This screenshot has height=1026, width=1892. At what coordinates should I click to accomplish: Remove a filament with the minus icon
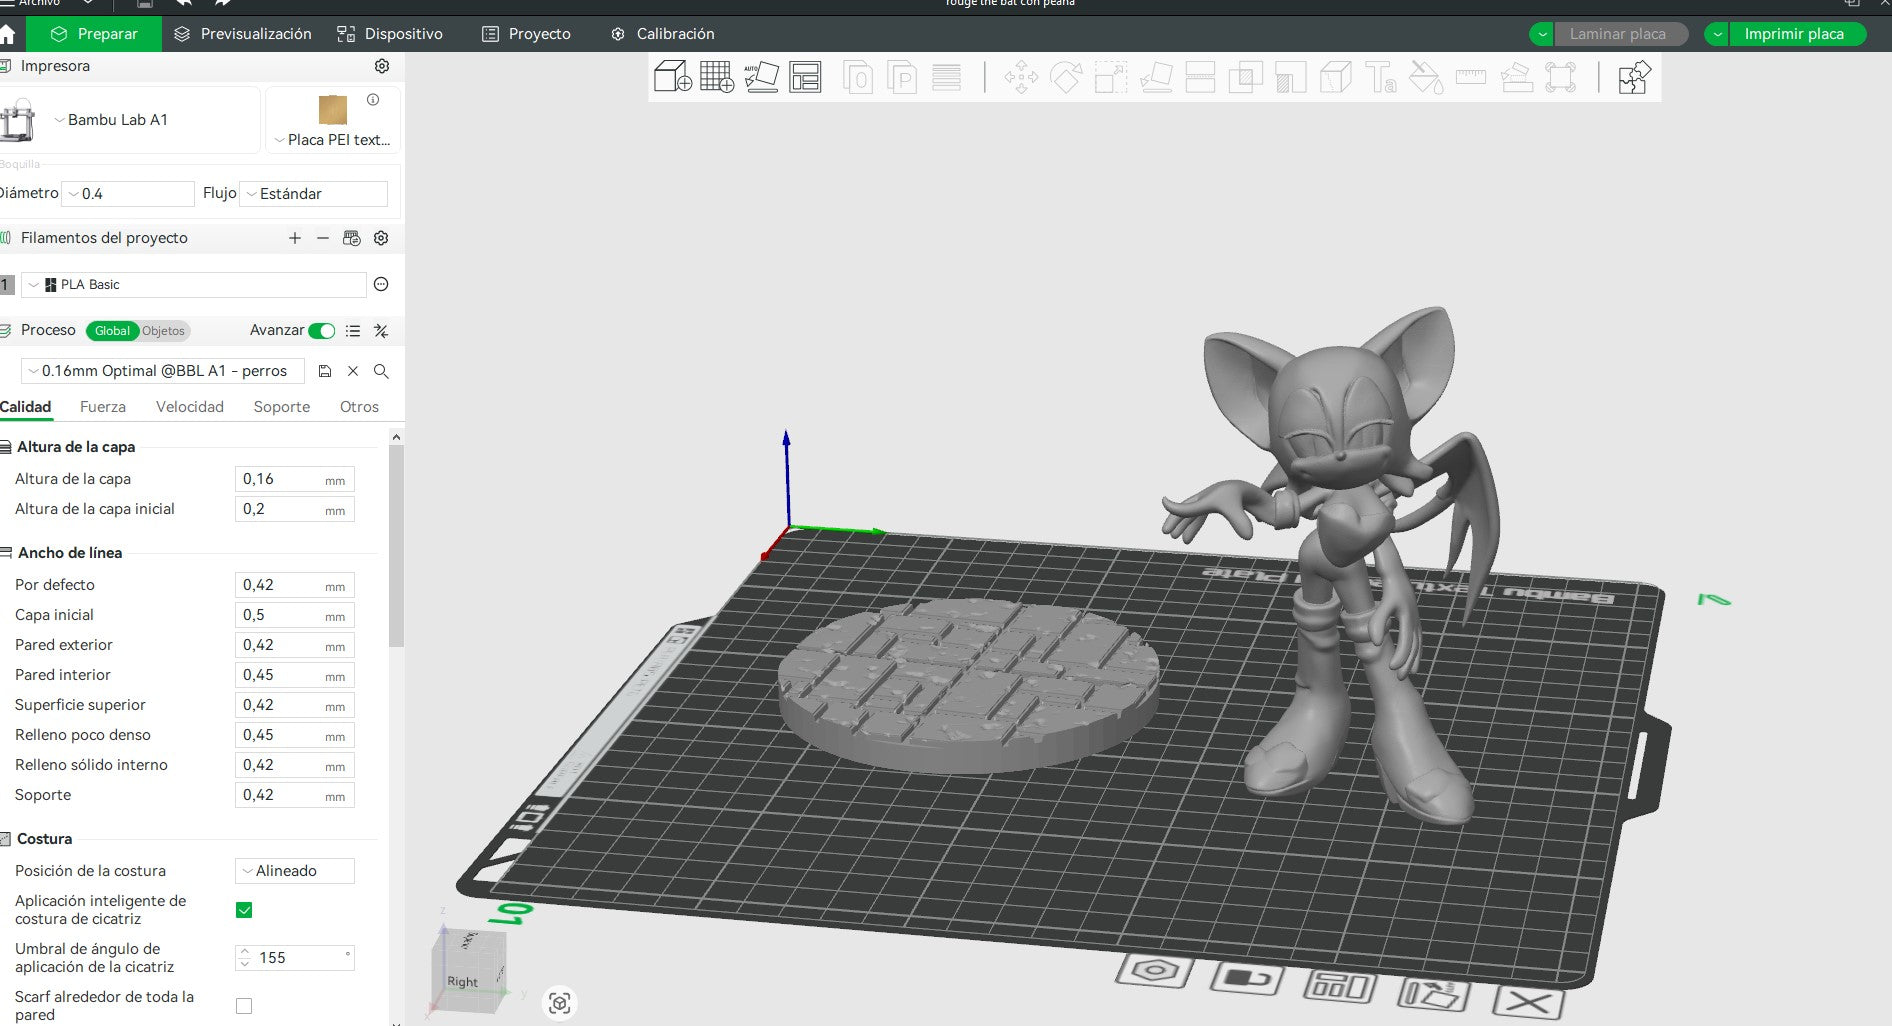[x=322, y=238]
